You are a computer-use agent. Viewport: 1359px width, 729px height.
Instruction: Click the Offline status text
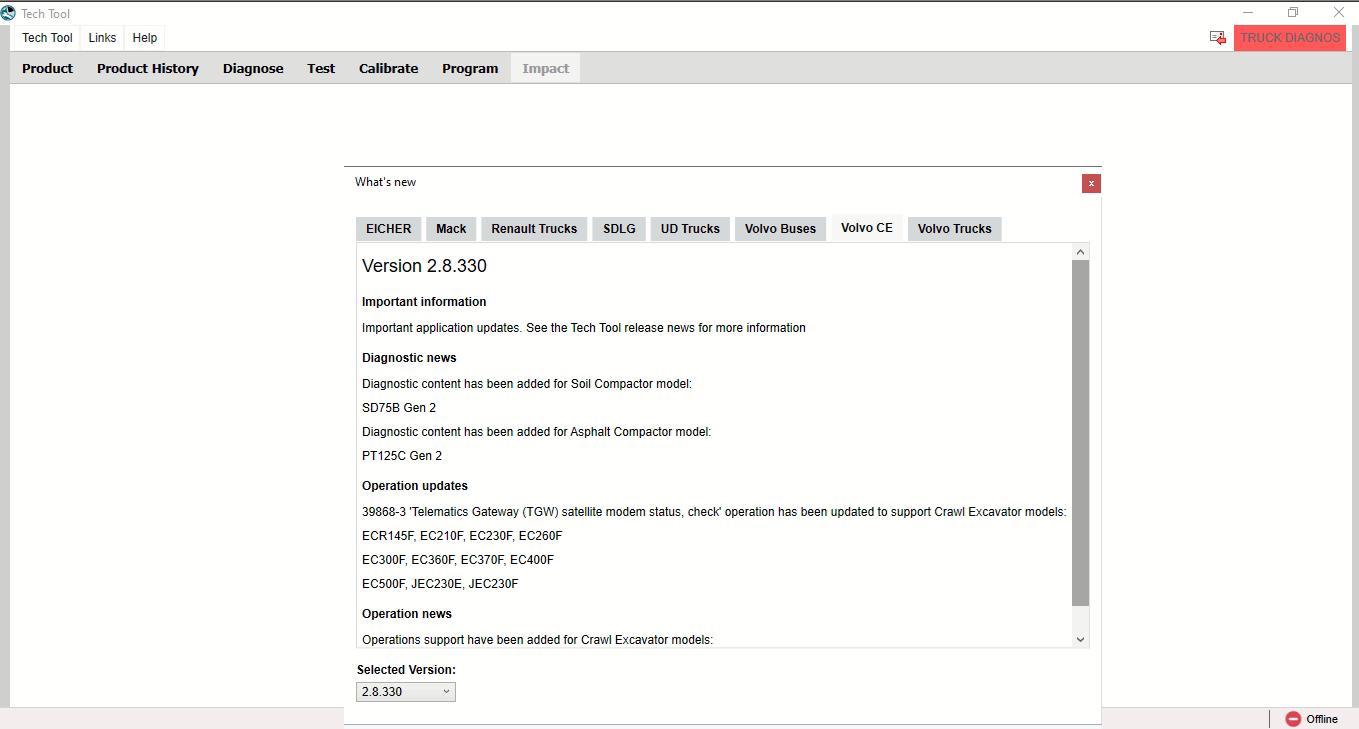[1322, 719]
